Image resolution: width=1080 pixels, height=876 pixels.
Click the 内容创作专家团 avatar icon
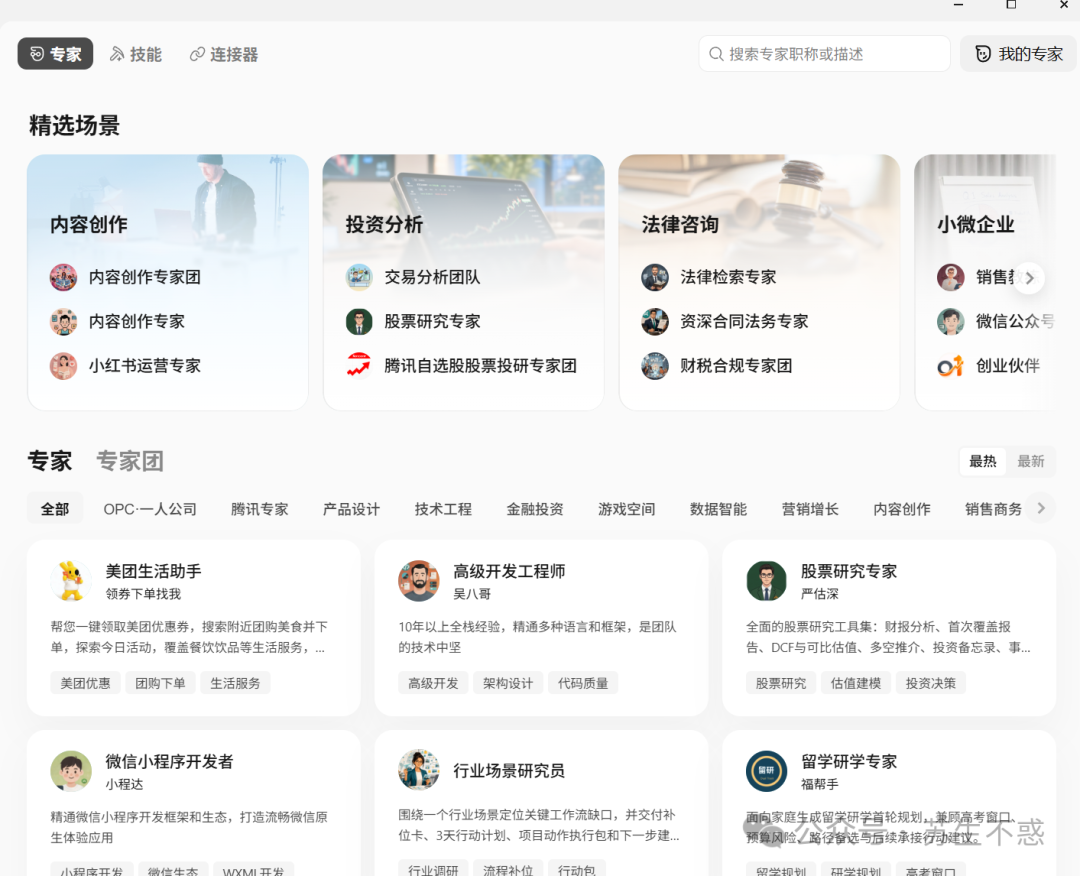[63, 278]
